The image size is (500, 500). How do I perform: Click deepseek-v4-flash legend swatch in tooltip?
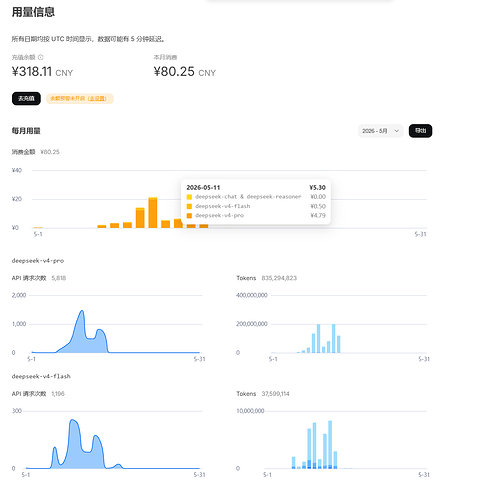[x=189, y=206]
